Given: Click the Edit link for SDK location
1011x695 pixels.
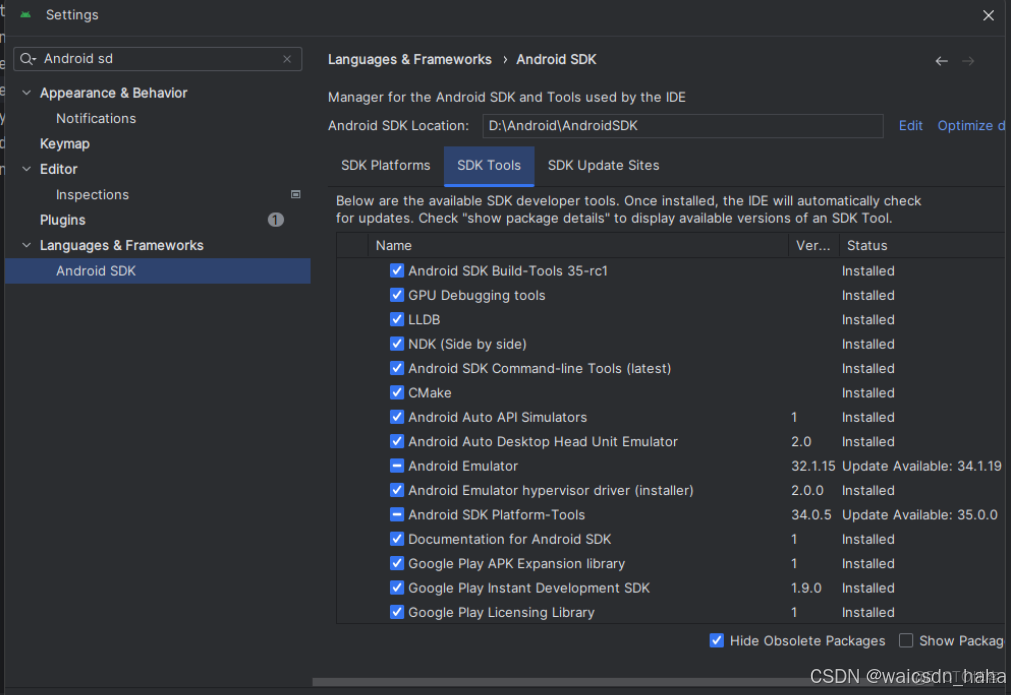Looking at the screenshot, I should click(x=909, y=125).
